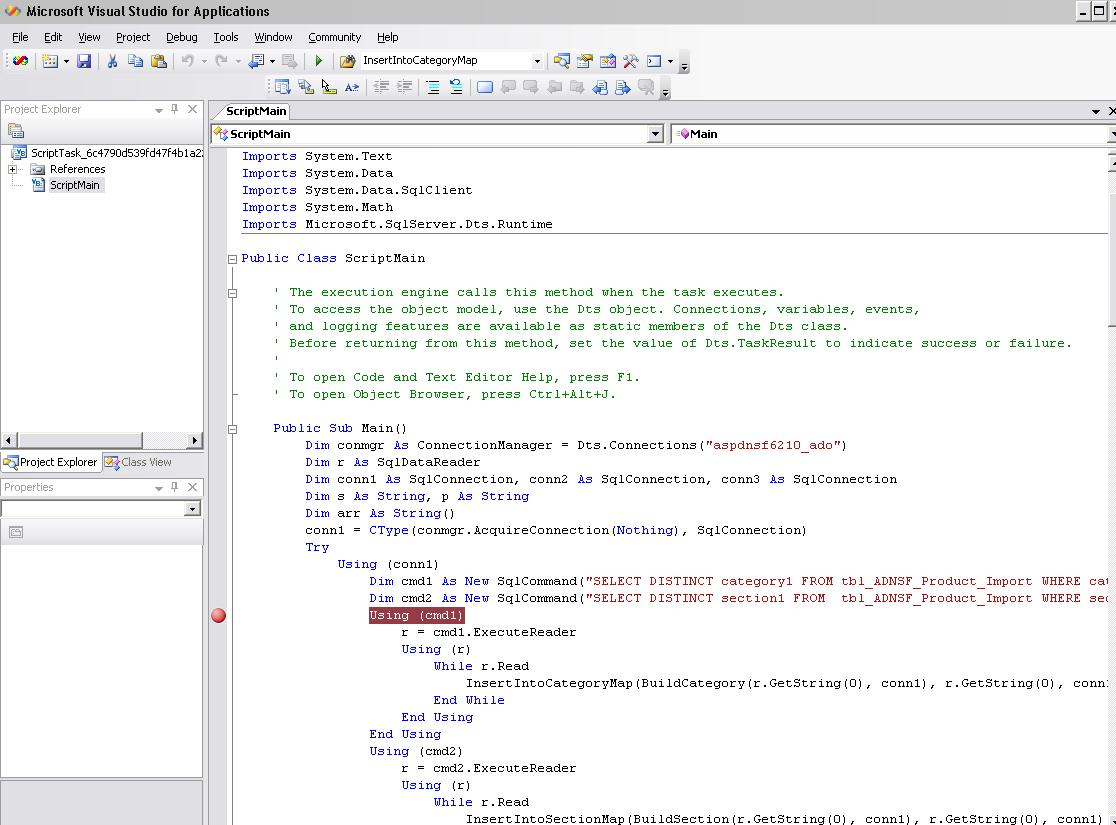The height and width of the screenshot is (825, 1116).
Task: Expand the References tree node
Action: click(13, 169)
